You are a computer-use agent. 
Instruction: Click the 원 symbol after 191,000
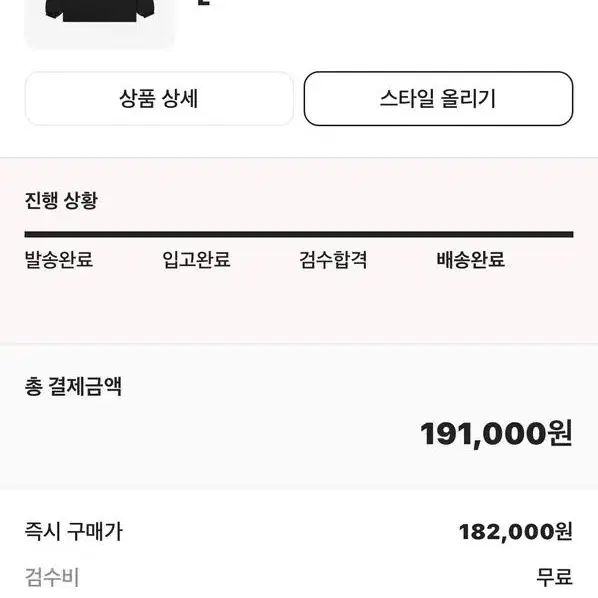[x=560, y=433]
